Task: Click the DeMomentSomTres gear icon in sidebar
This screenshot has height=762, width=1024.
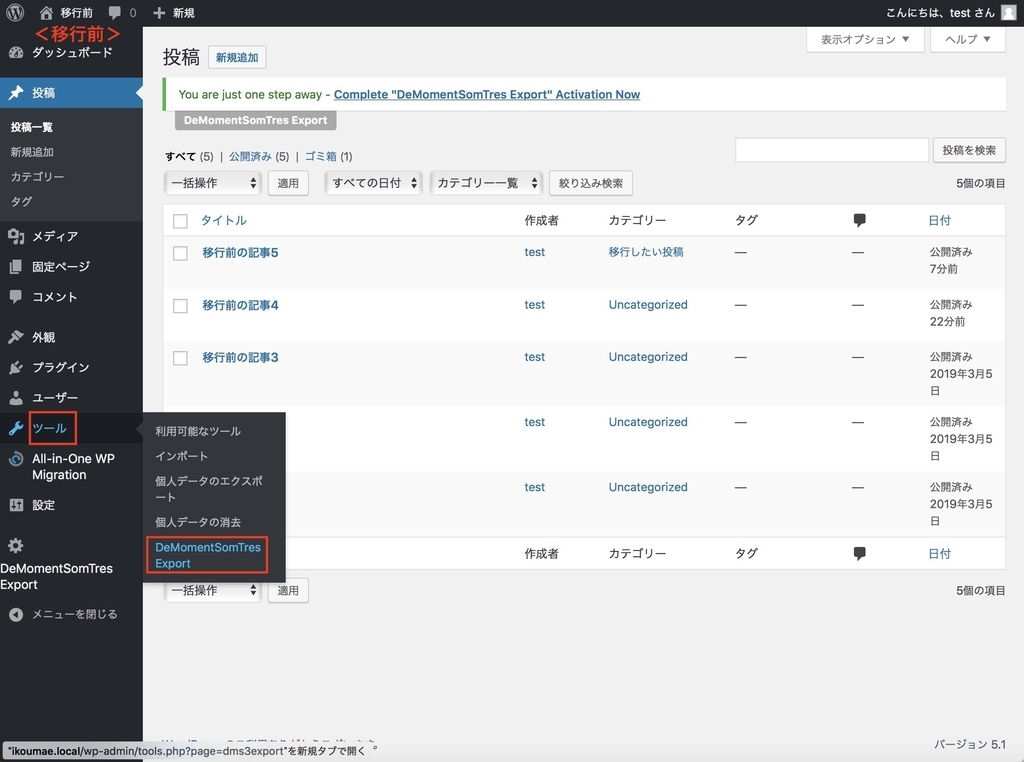Action: (16, 546)
